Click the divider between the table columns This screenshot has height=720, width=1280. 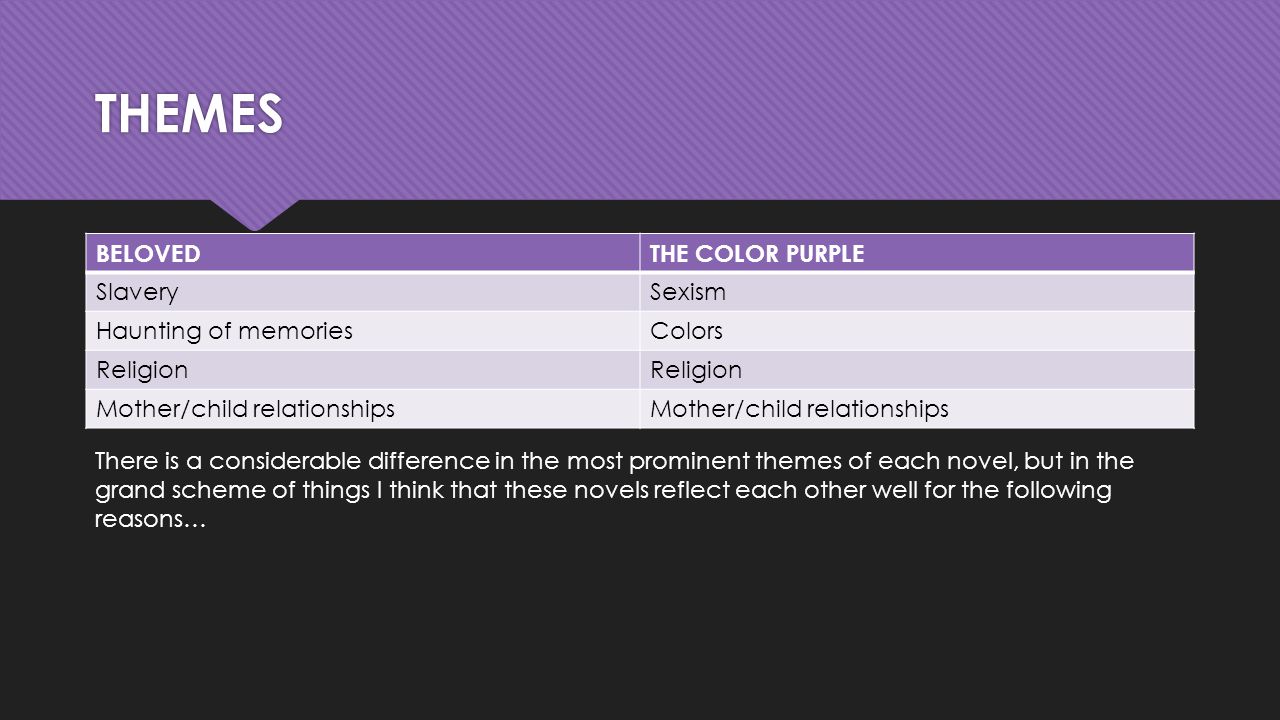pyautogui.click(x=640, y=331)
